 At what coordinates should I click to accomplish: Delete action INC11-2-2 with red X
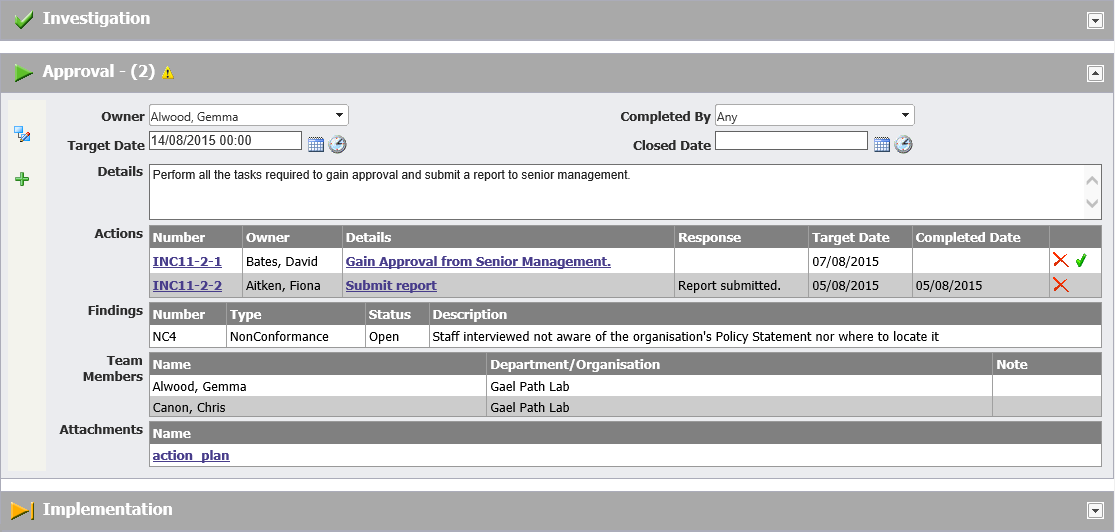point(1061,285)
